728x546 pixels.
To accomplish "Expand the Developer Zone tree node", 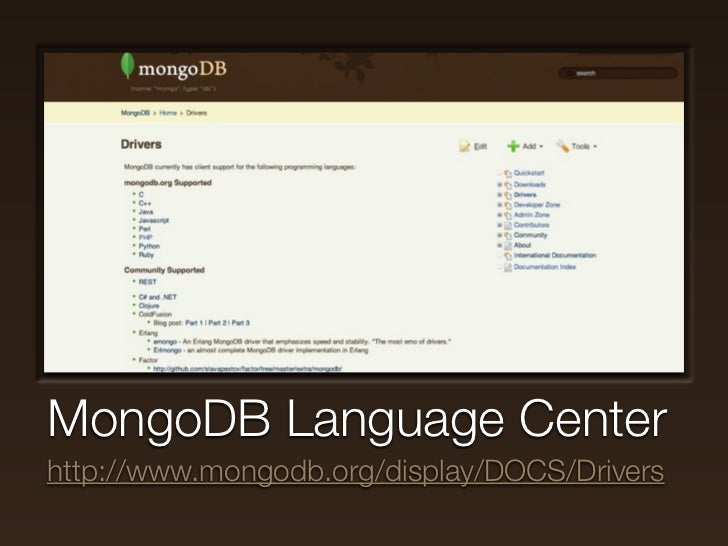I will tap(500, 205).
